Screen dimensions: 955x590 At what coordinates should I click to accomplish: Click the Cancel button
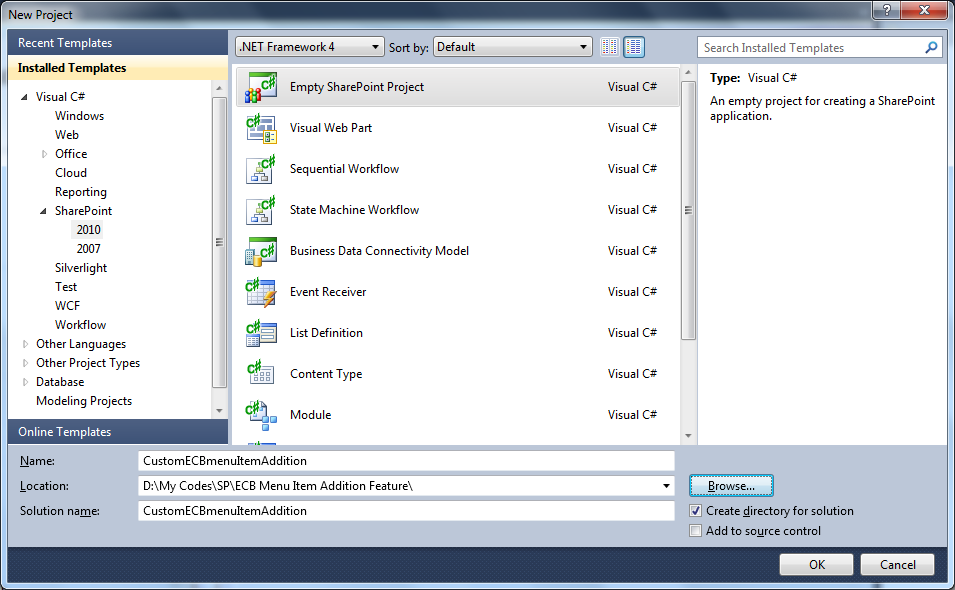(897, 564)
